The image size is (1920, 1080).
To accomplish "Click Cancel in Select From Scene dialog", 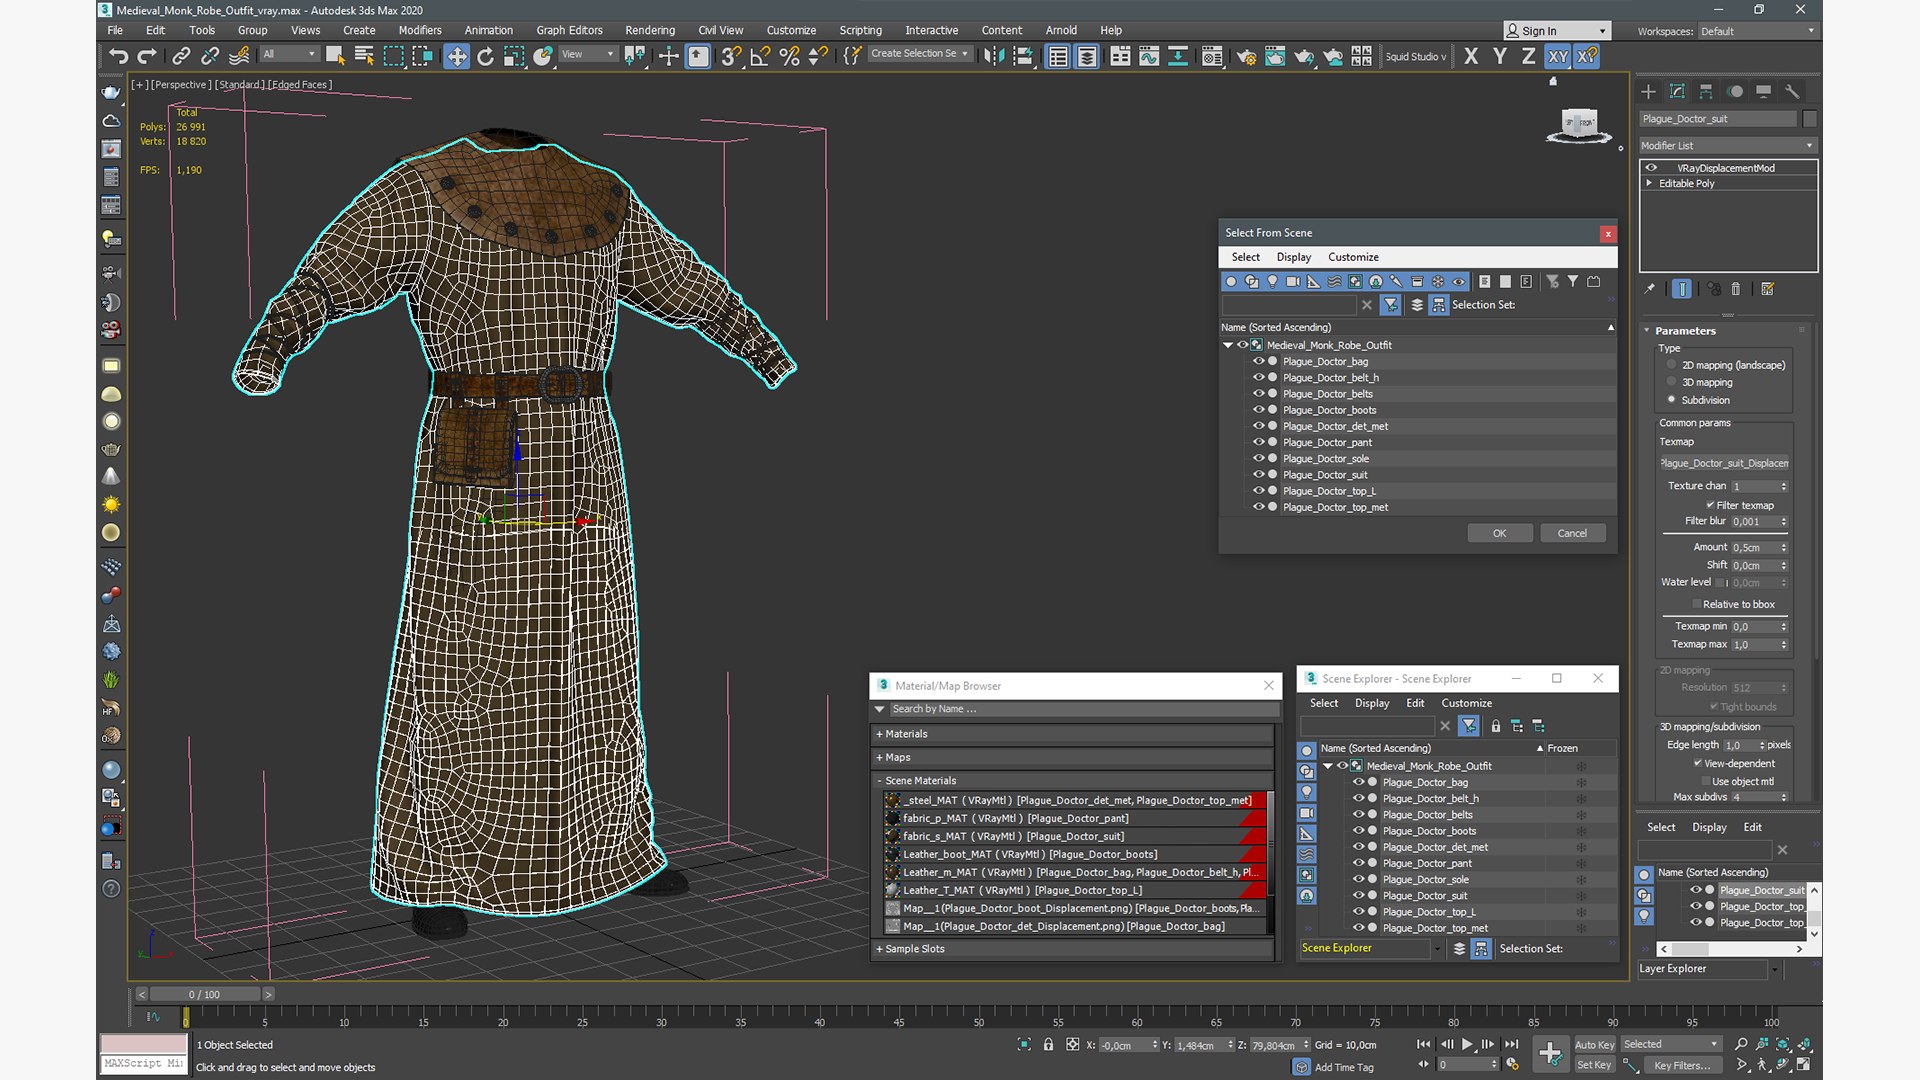I will click(x=1572, y=533).
